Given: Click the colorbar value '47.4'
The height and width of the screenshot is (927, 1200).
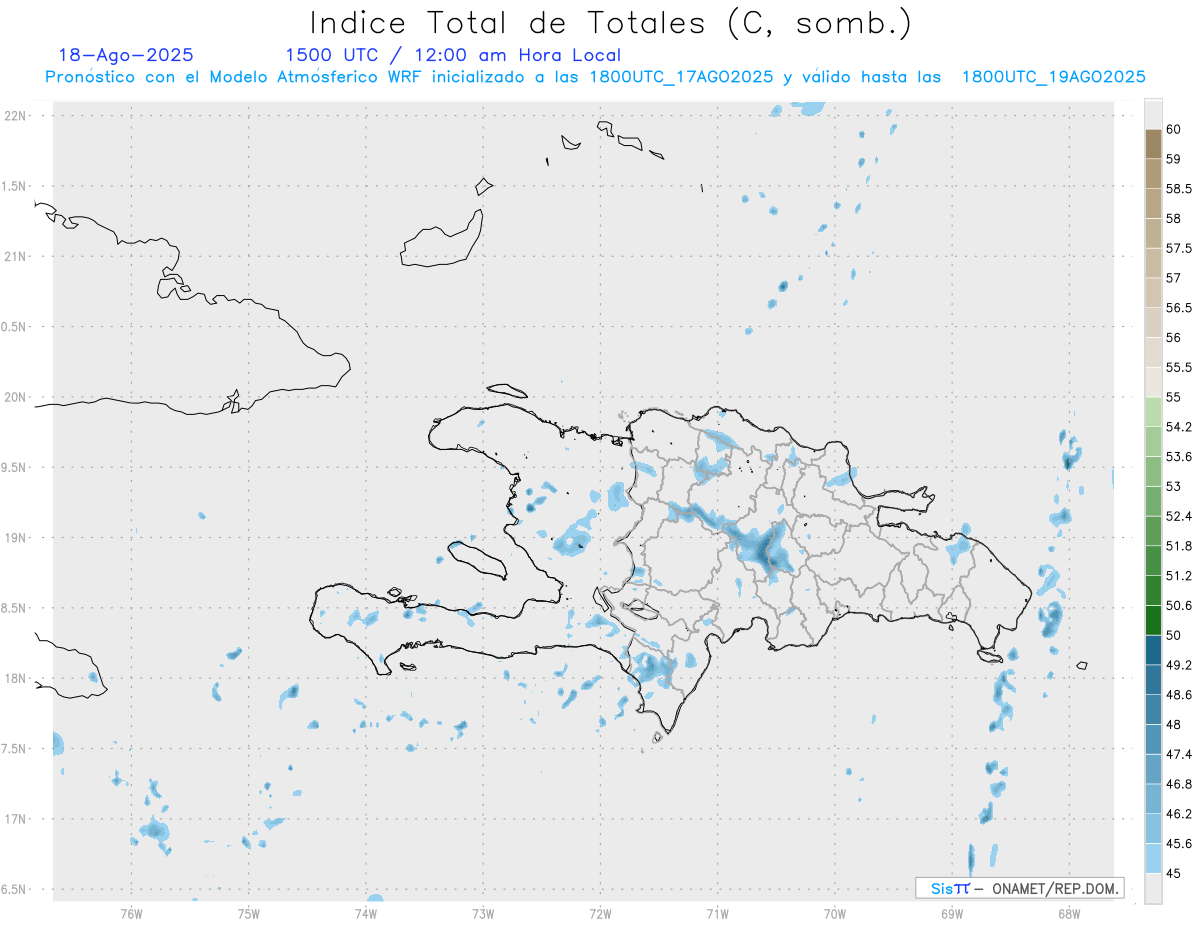Looking at the screenshot, I should tap(1179, 754).
